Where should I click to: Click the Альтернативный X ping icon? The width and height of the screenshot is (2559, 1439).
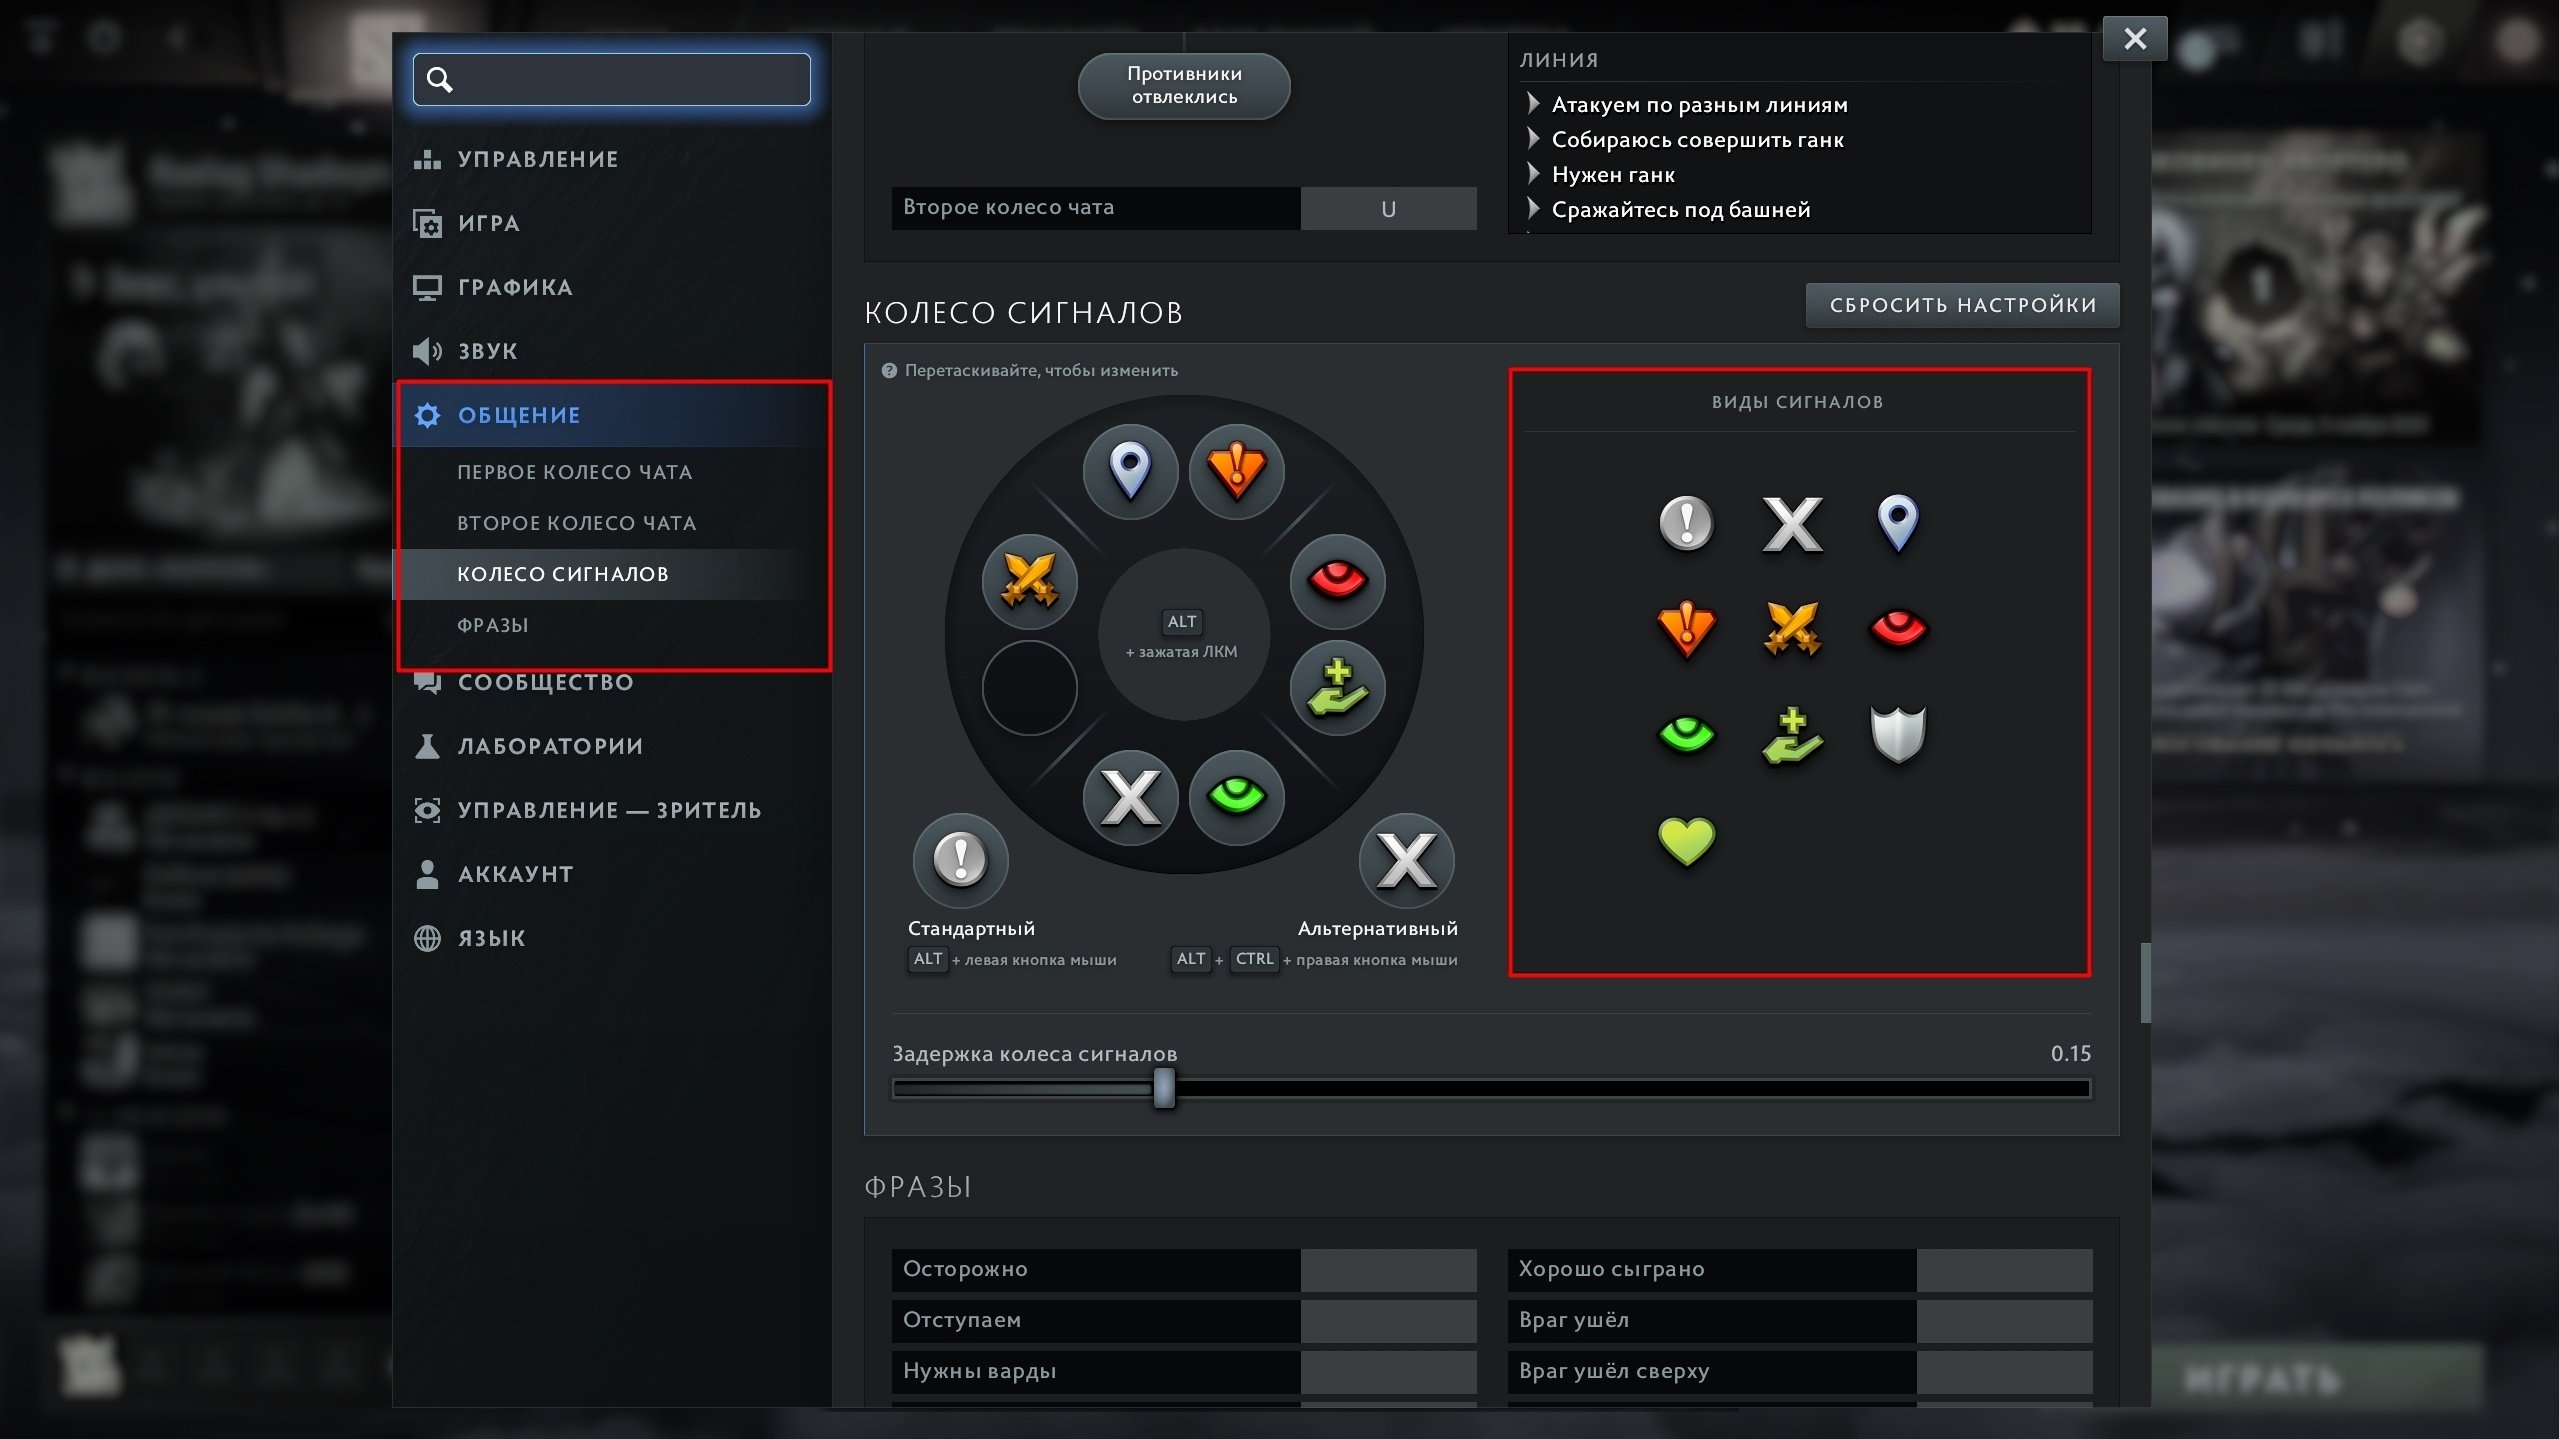pyautogui.click(x=1406, y=860)
